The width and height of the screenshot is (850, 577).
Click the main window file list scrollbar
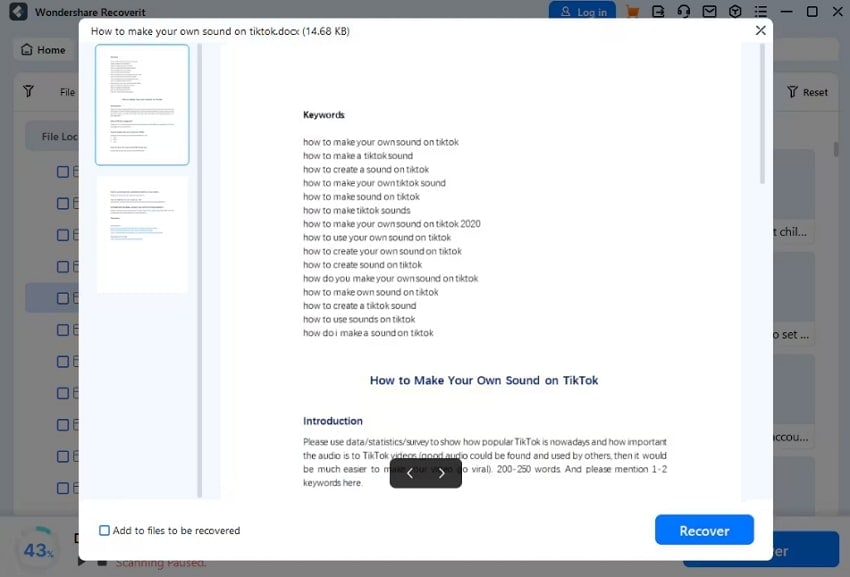[836, 149]
